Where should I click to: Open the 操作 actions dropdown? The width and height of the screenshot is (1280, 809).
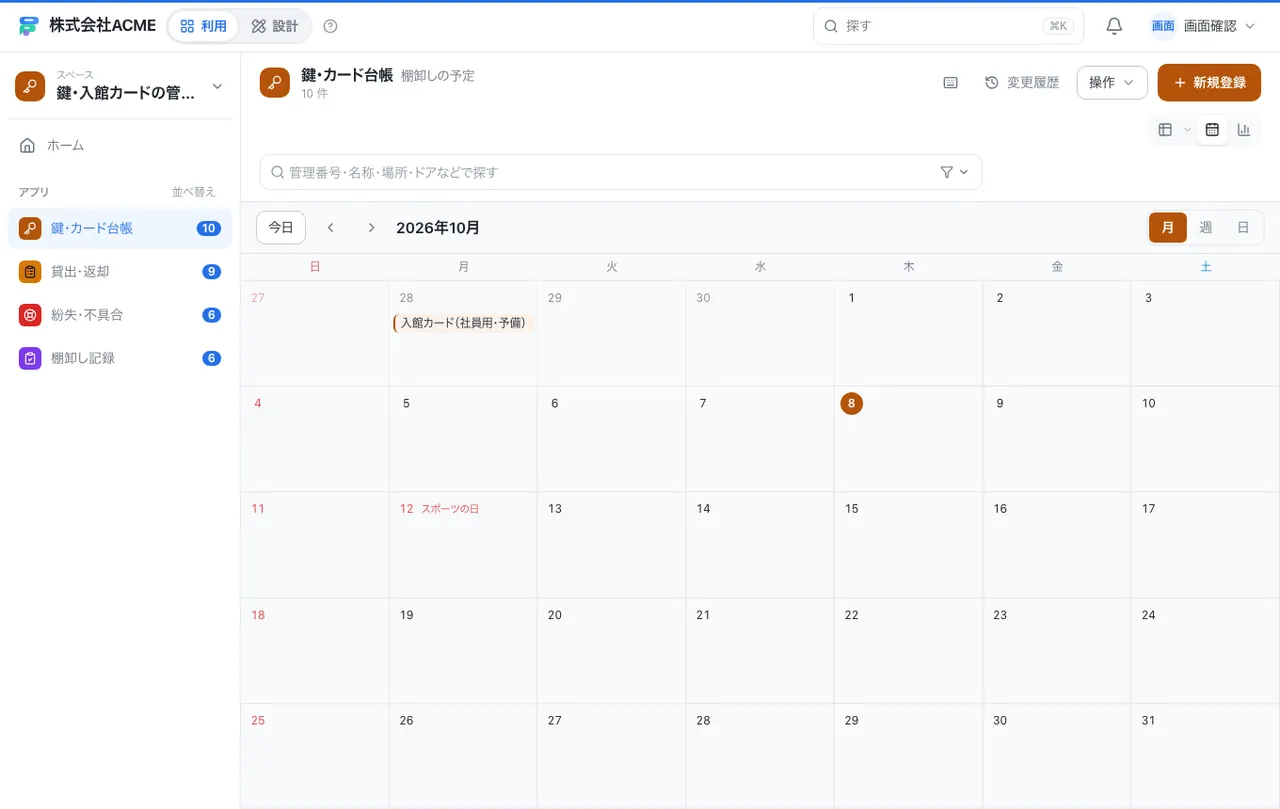point(1112,83)
